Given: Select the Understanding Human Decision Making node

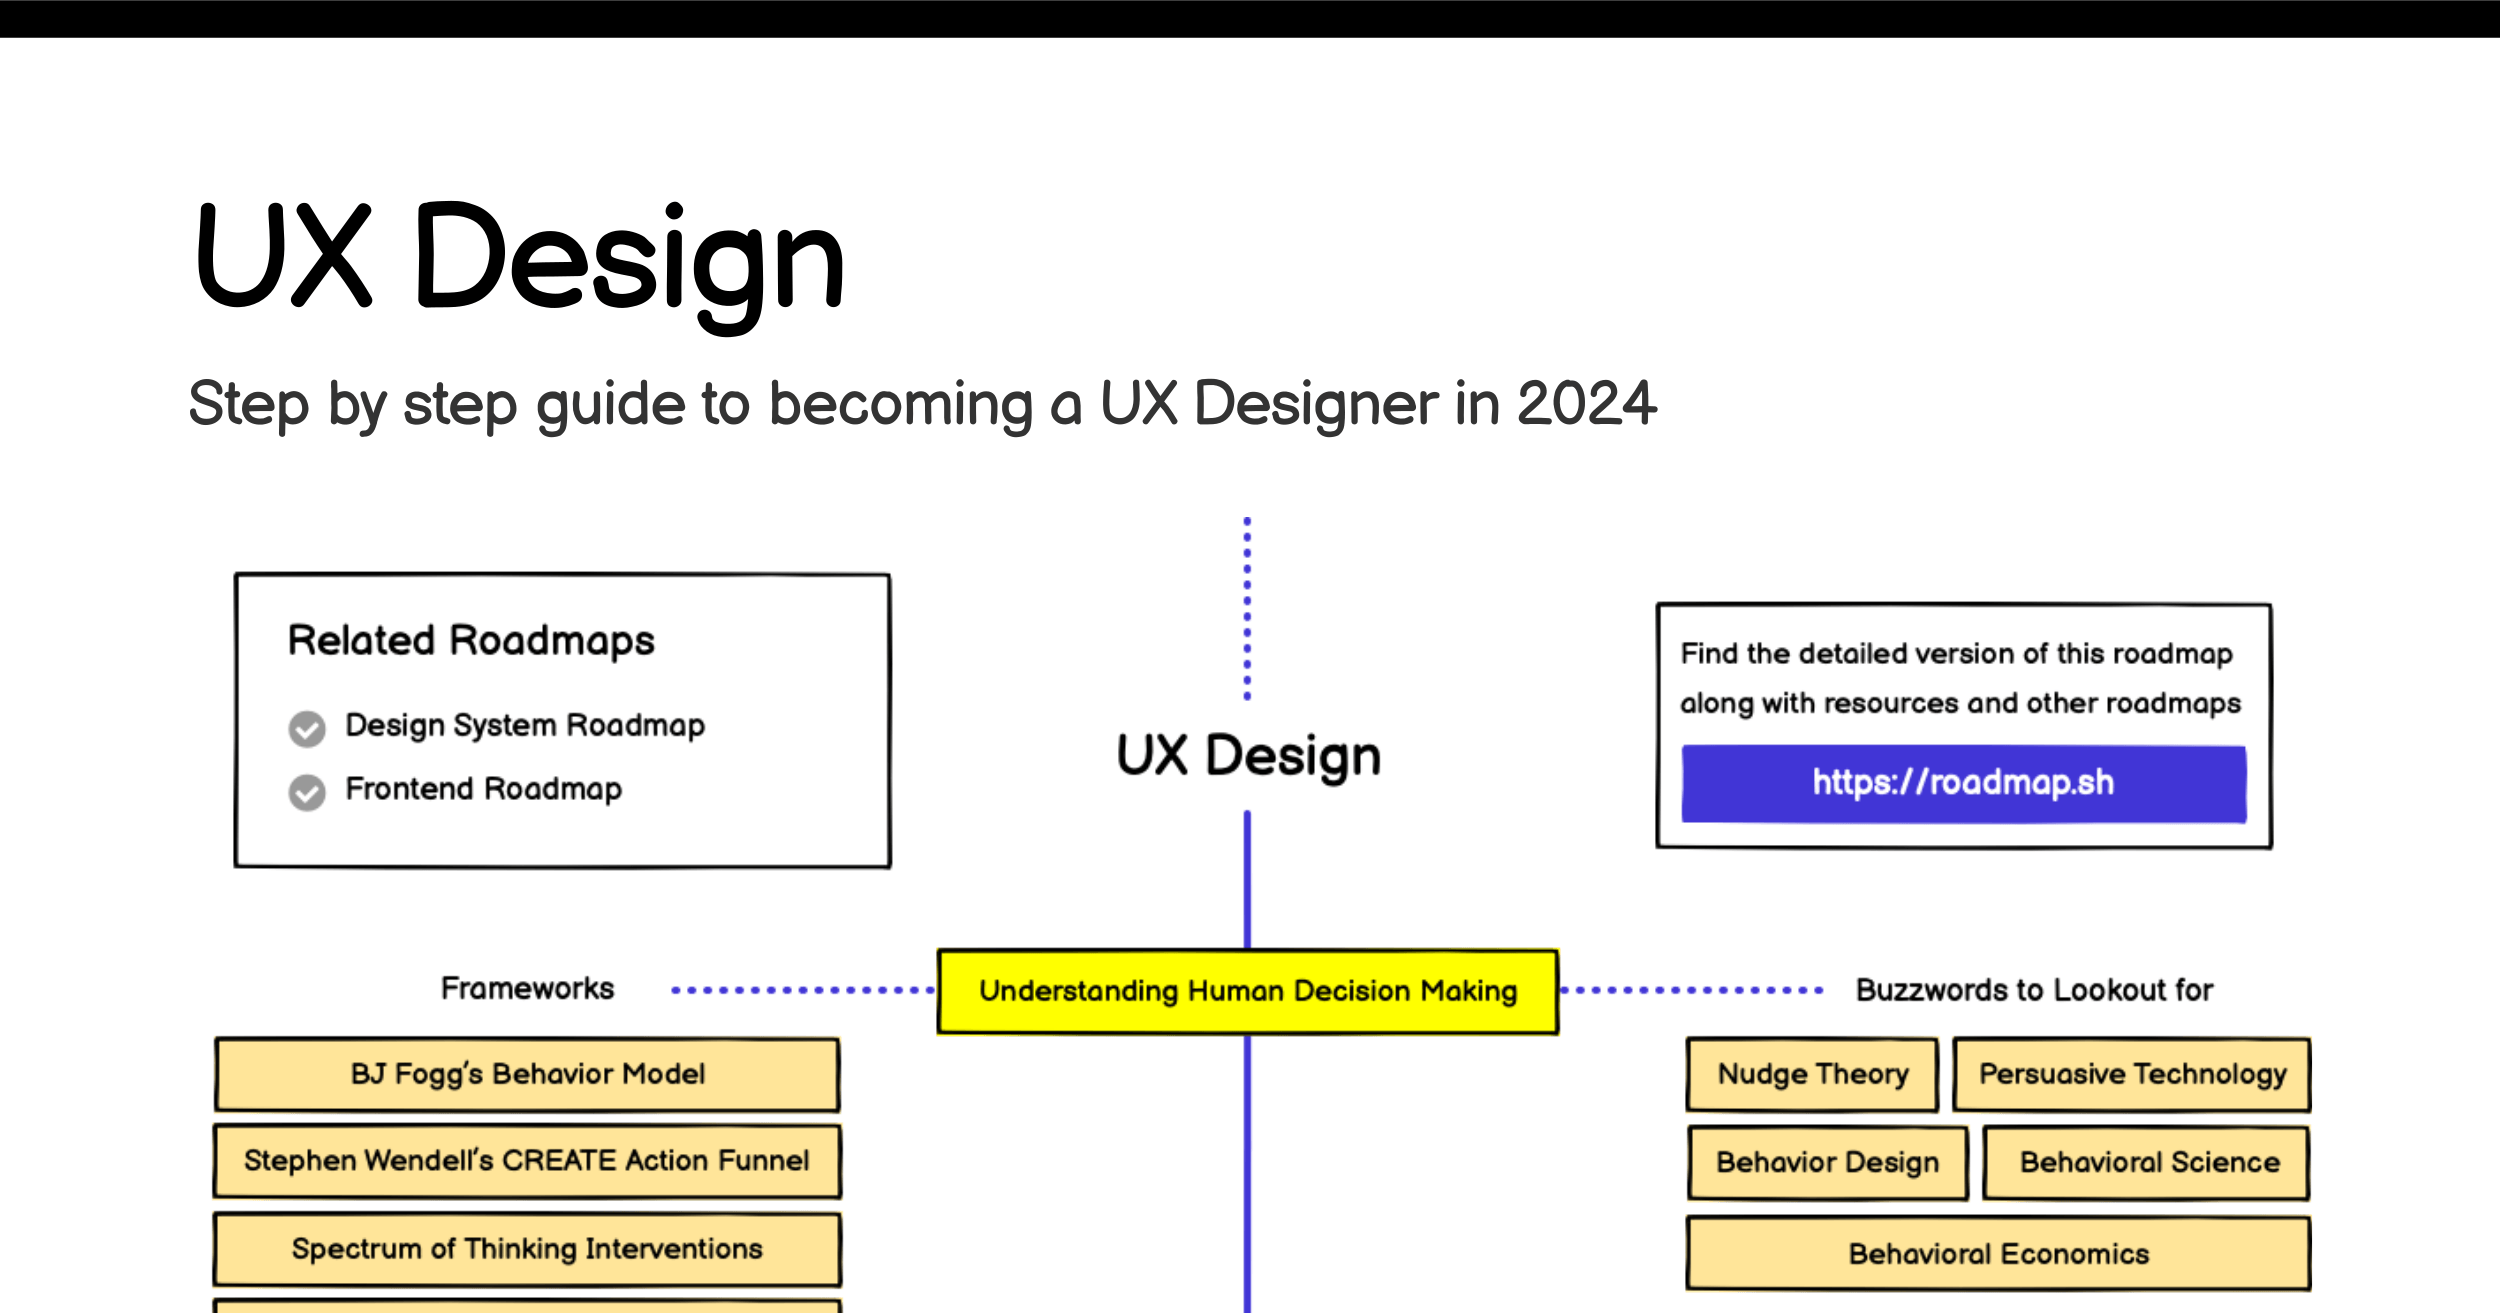Looking at the screenshot, I should pos(1247,991).
